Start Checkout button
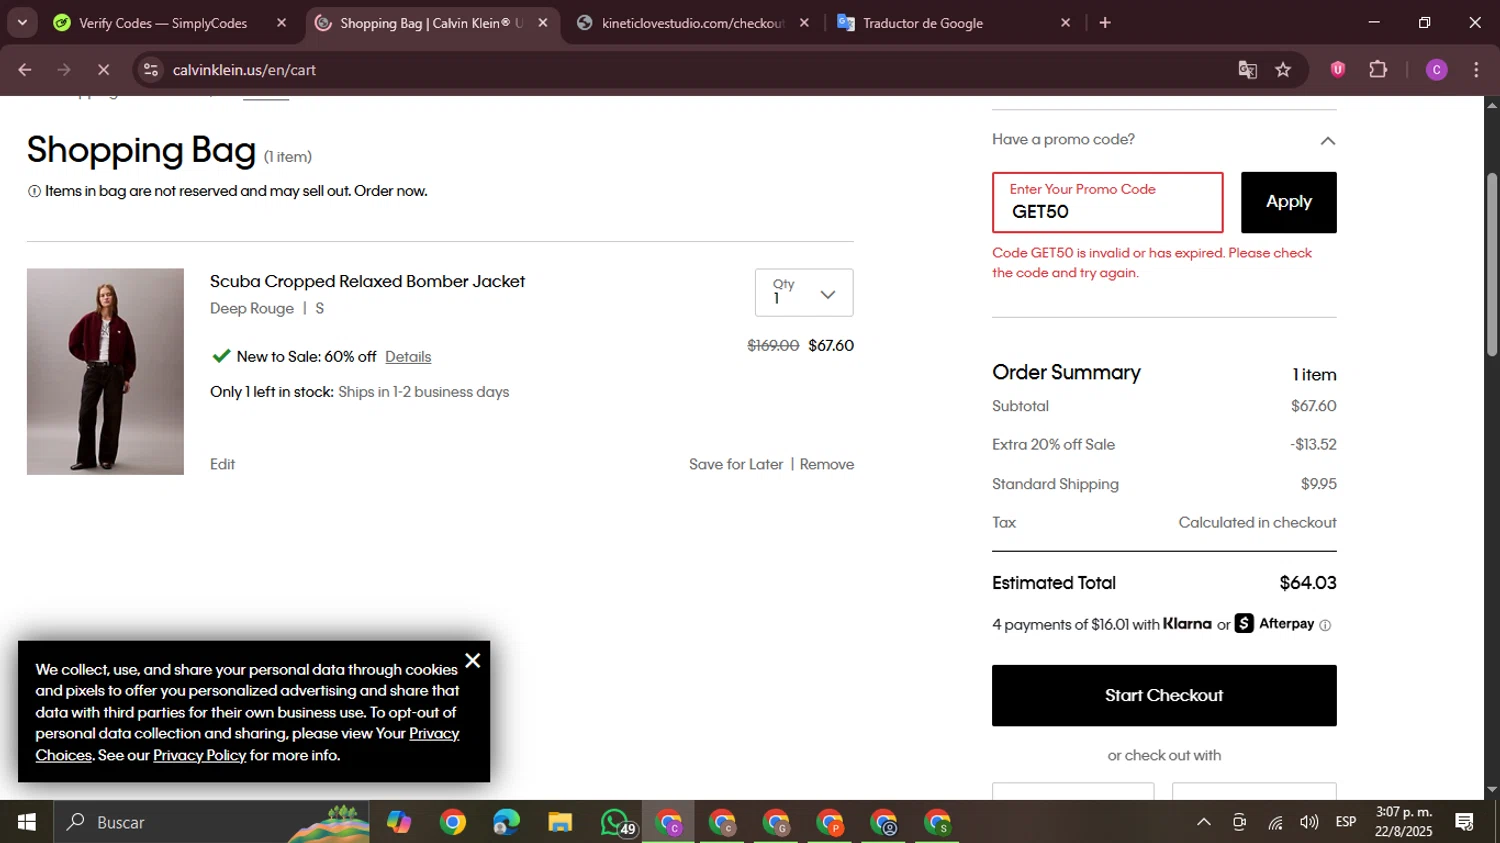This screenshot has height=843, width=1500. click(1164, 695)
